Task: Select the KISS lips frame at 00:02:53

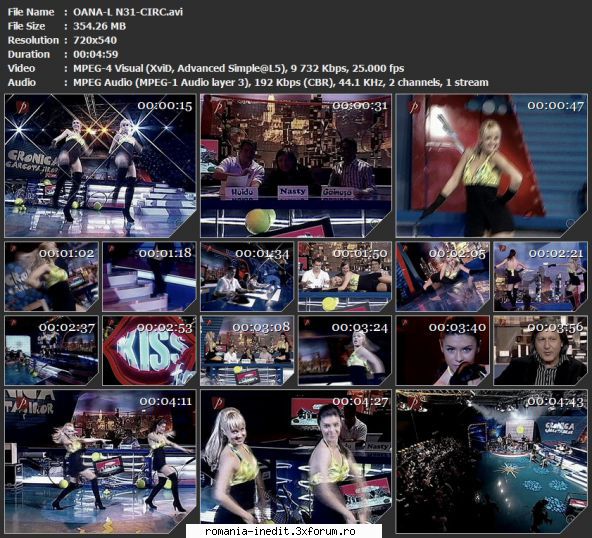Action: (149, 350)
